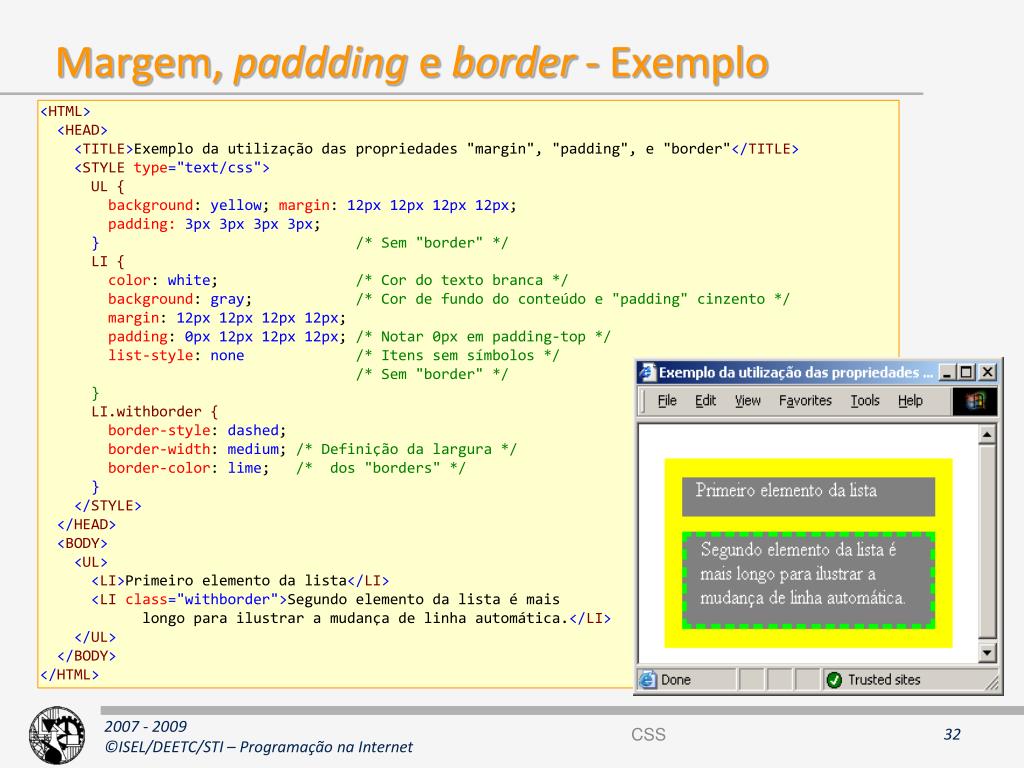Click 'Segundo elemento da lista' dashed-border item
Viewport: 1024px width, 768px height.
[x=808, y=581]
